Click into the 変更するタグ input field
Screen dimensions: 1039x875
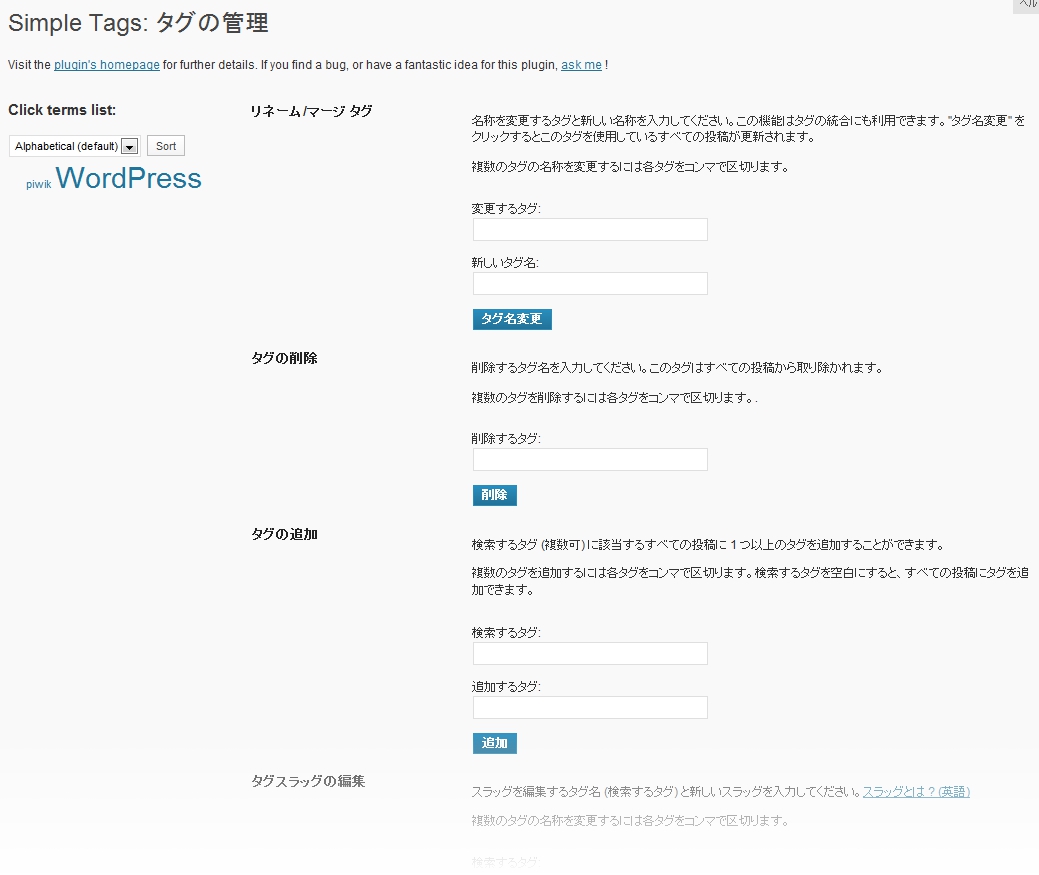pos(589,229)
